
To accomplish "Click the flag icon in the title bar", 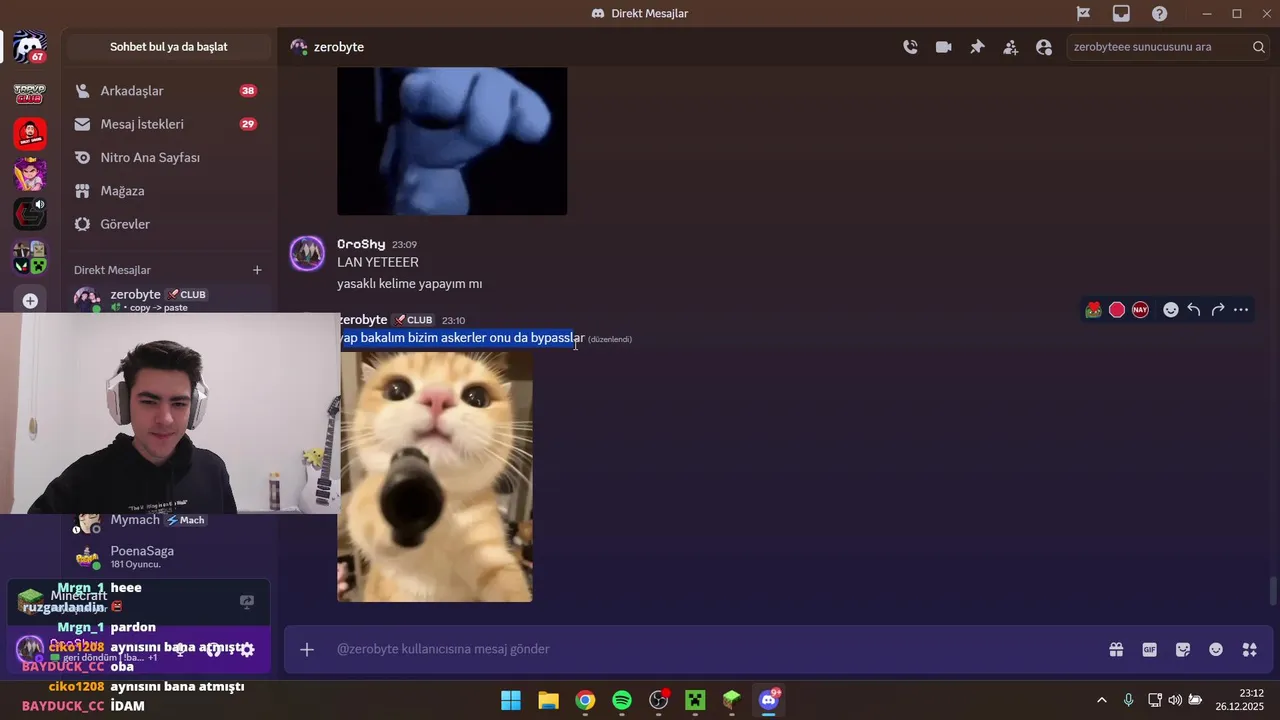I will (x=1083, y=13).
